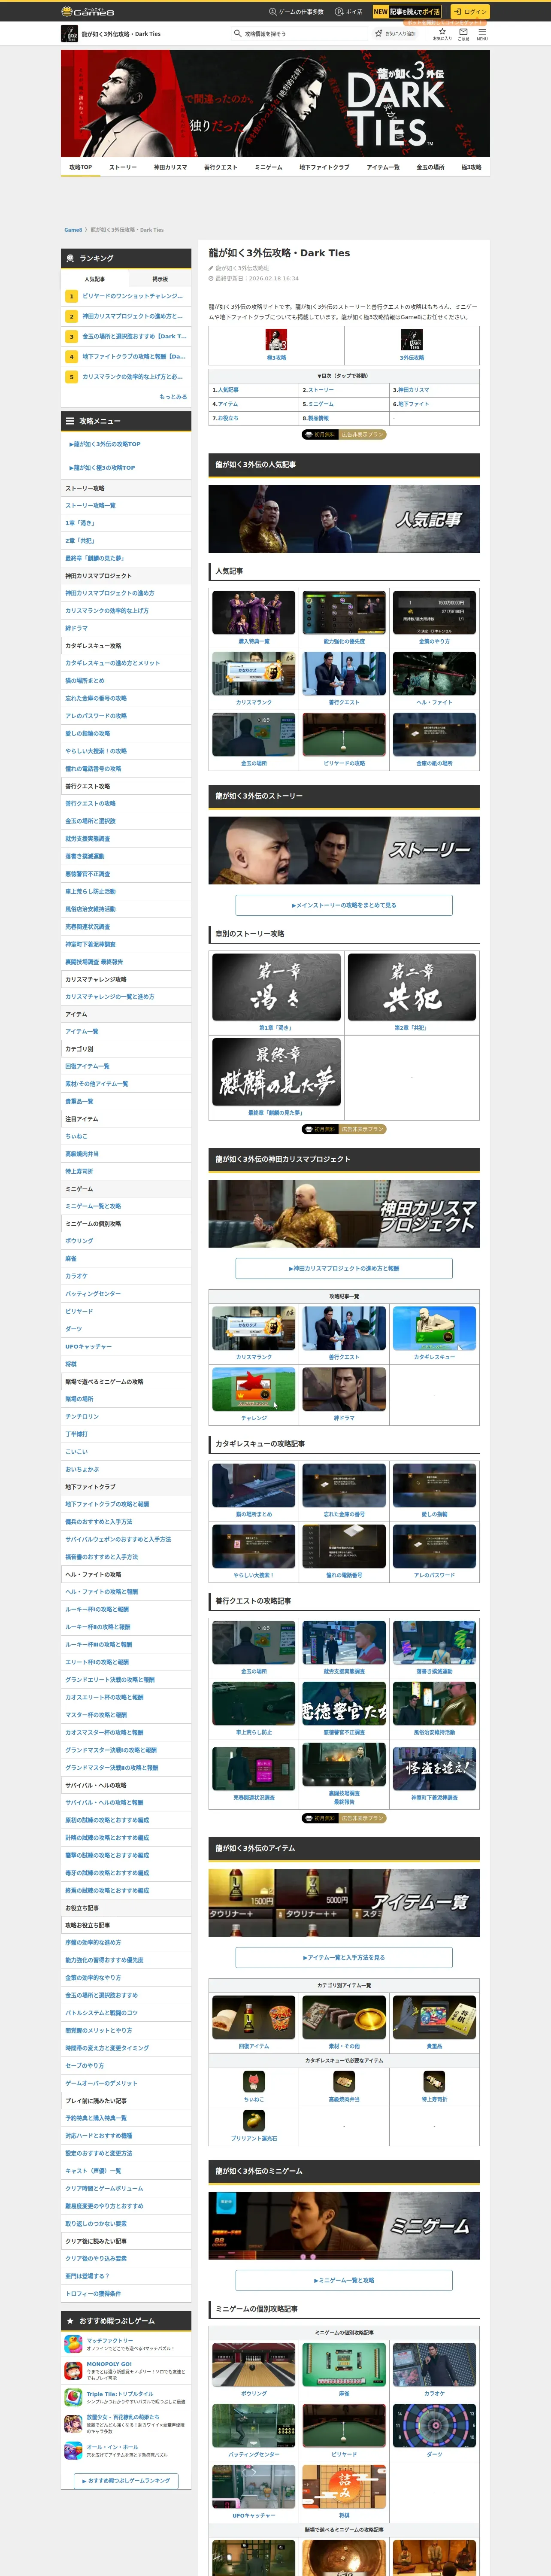
Task: Click the Game8 breadcrumb link
Action: (73, 230)
